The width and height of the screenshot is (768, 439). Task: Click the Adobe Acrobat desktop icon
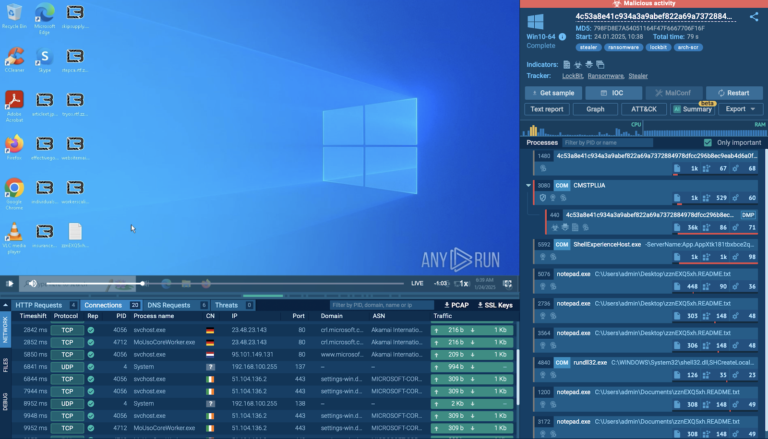[14, 102]
